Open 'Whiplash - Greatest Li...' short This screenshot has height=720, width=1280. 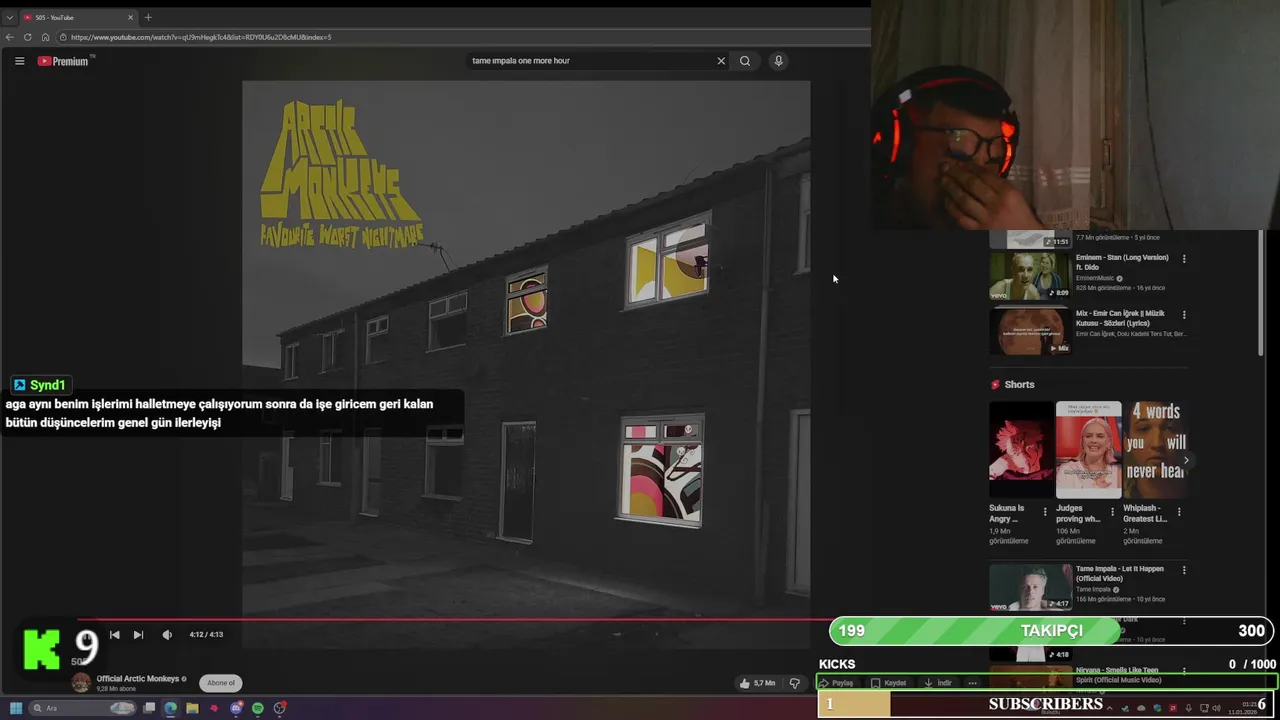[x=1154, y=450]
